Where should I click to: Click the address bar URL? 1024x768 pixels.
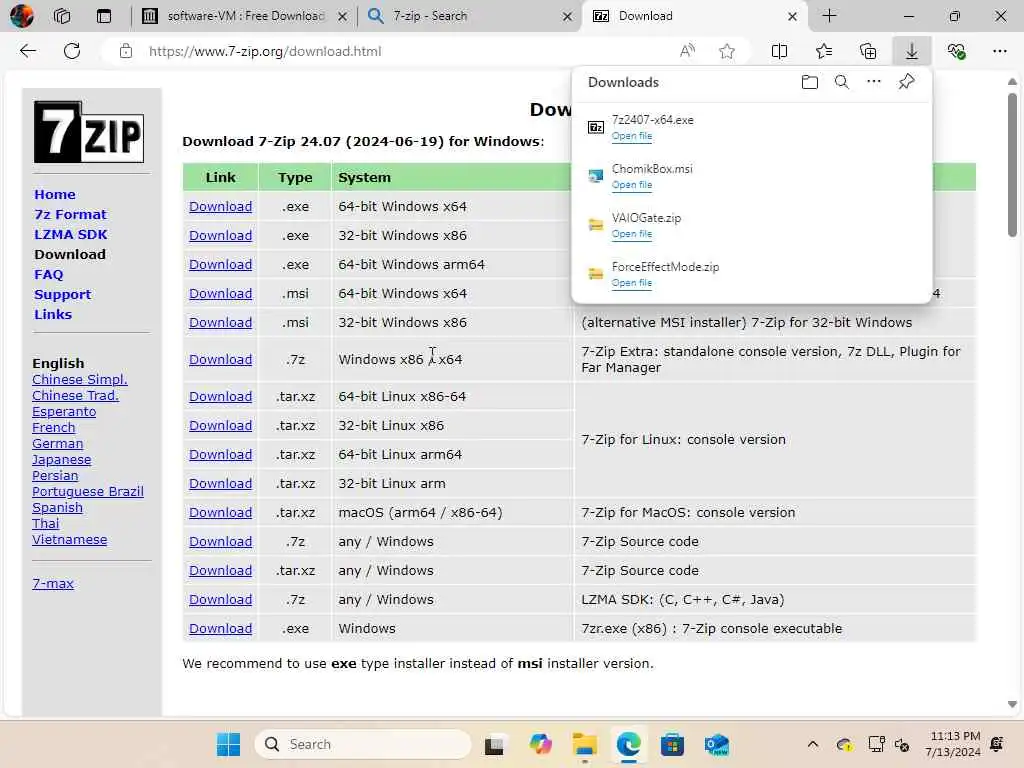264,51
